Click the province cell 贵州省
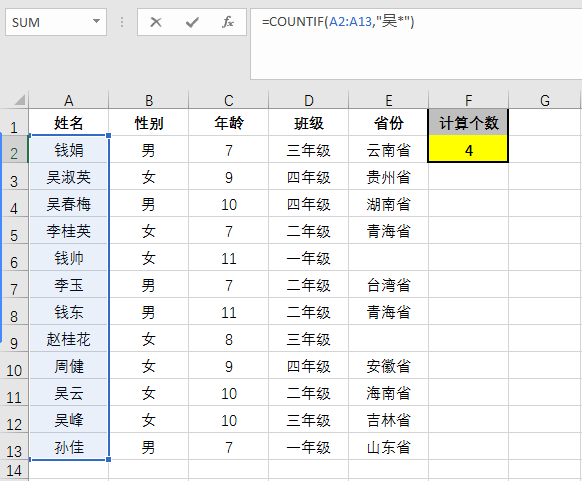 point(388,177)
